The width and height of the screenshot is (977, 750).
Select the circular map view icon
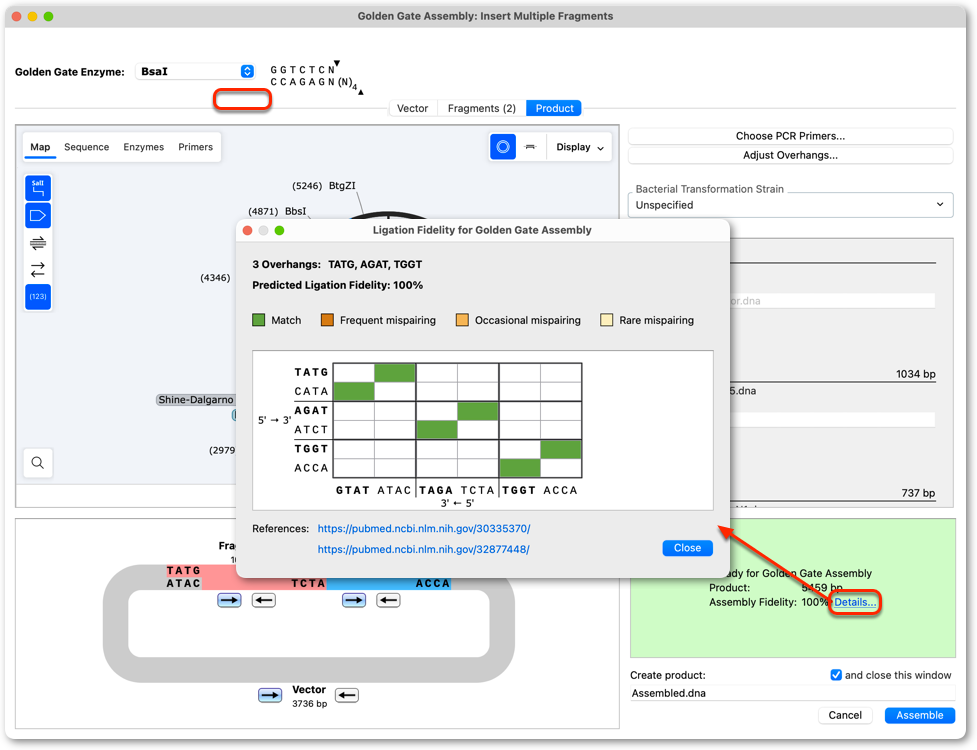tap(503, 147)
